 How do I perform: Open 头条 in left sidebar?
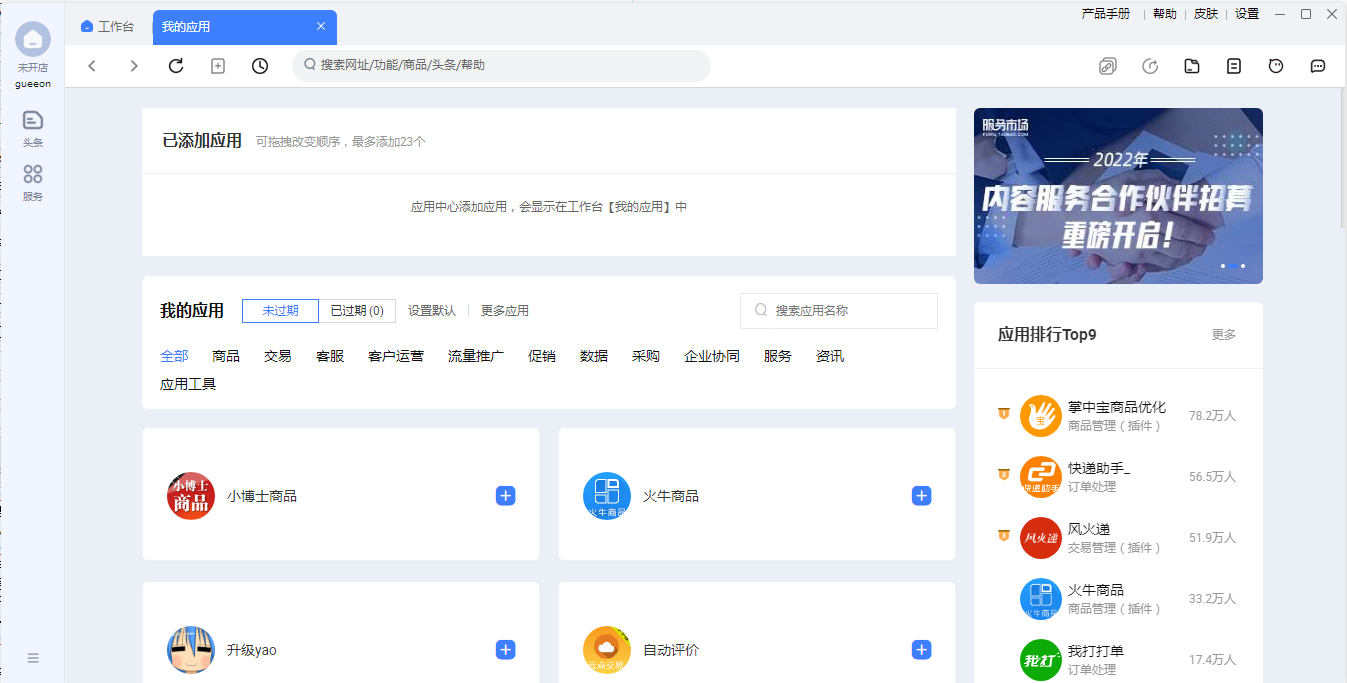click(33, 128)
